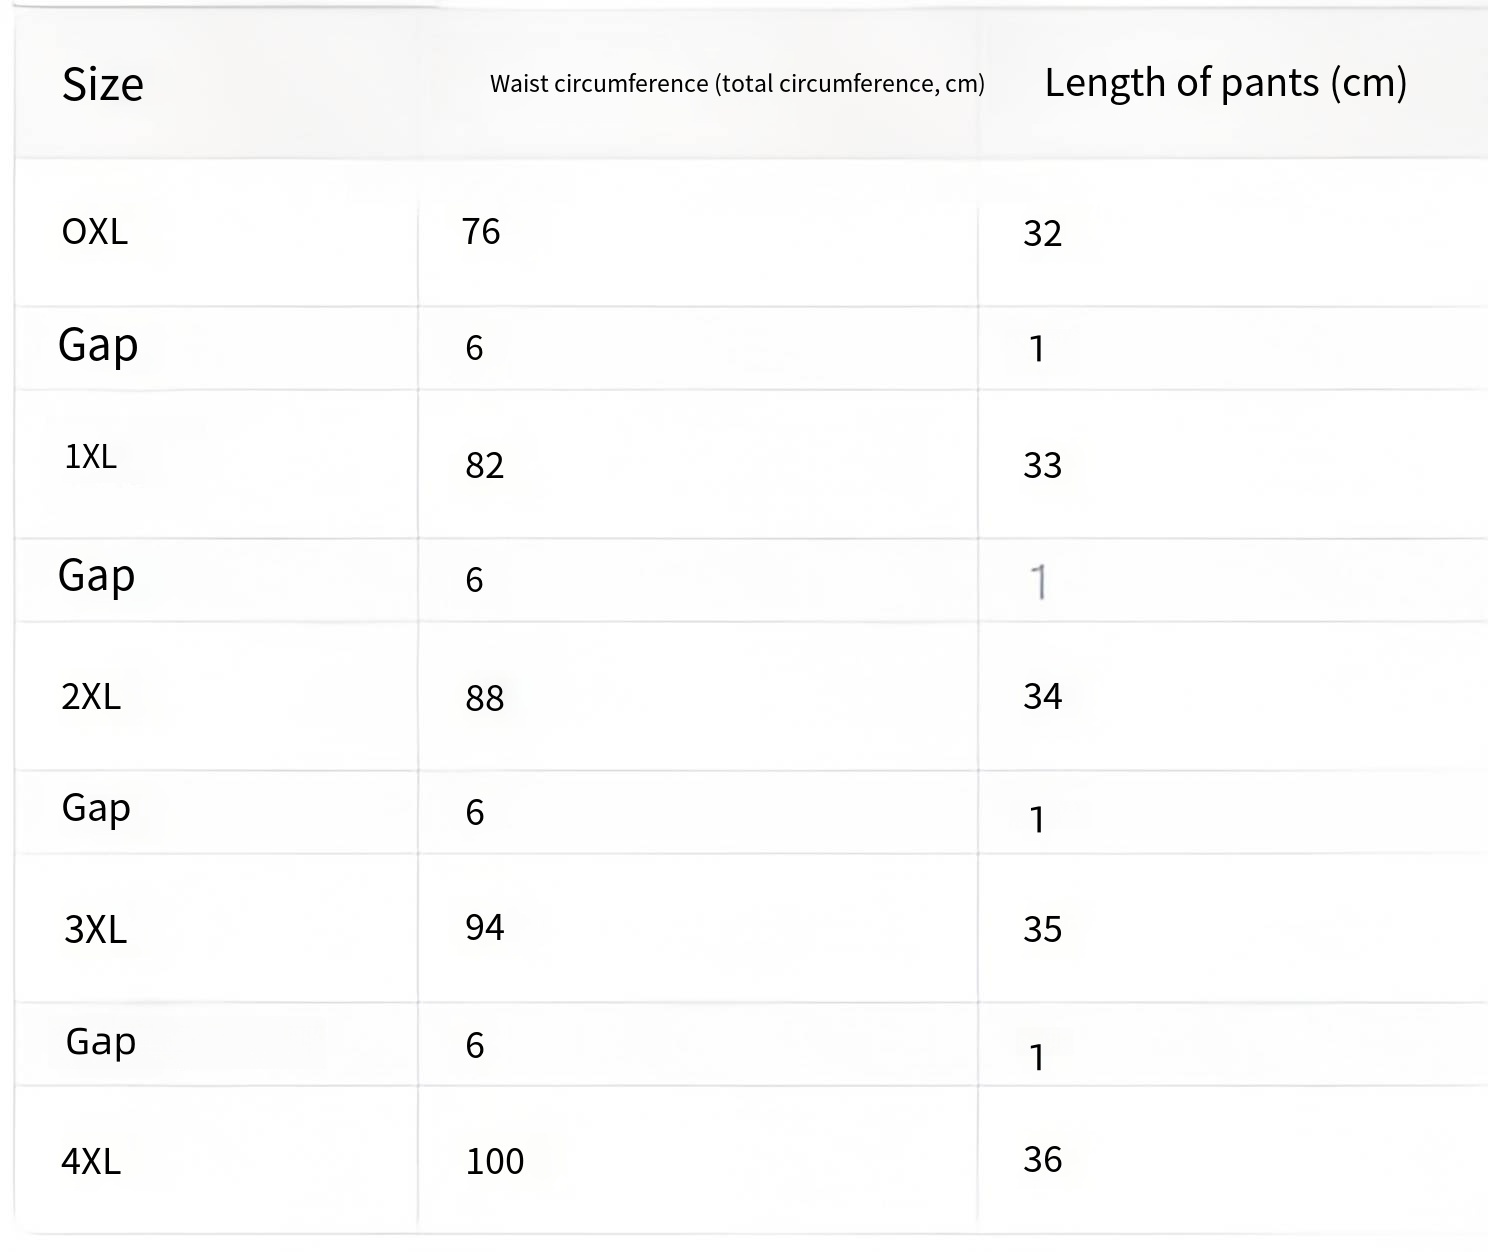
Task: Click pants length value 34
Action: [x=1042, y=696]
